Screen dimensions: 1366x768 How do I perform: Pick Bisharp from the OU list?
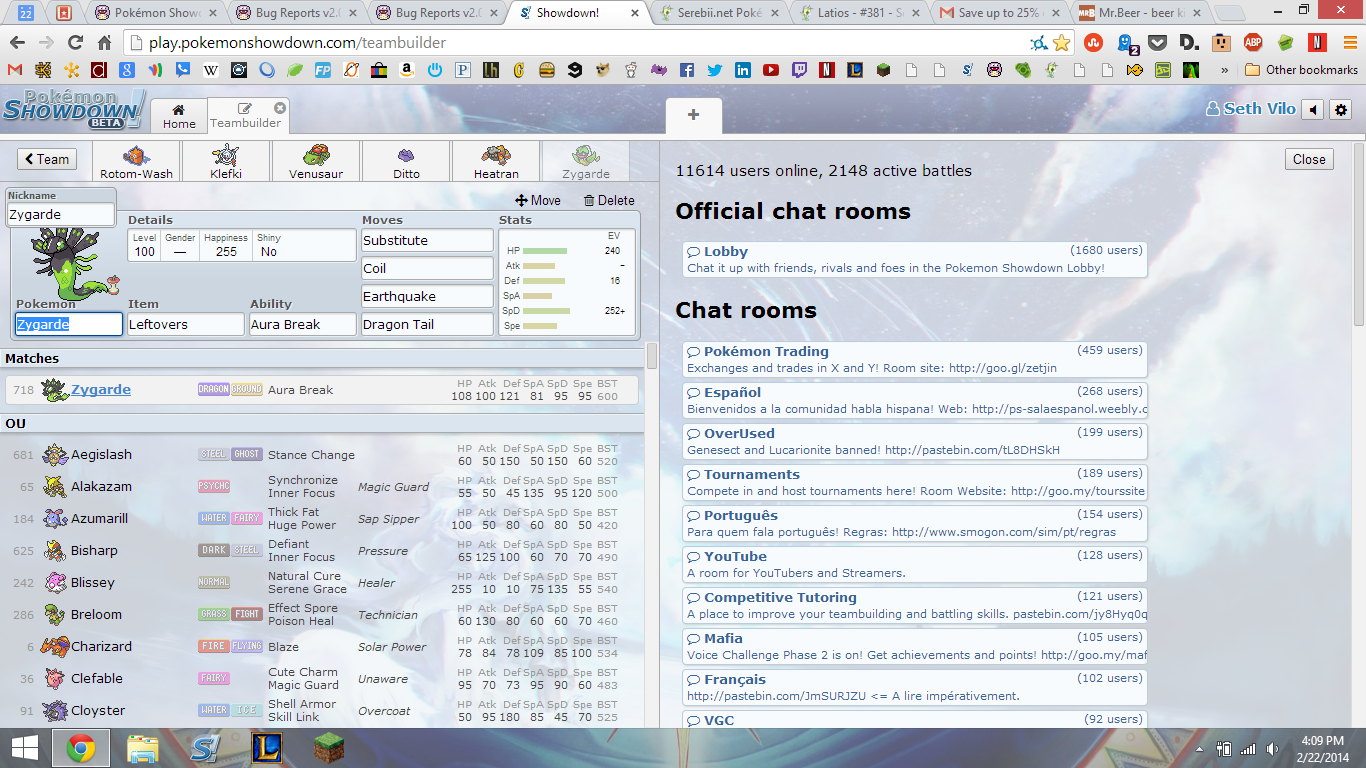322,550
